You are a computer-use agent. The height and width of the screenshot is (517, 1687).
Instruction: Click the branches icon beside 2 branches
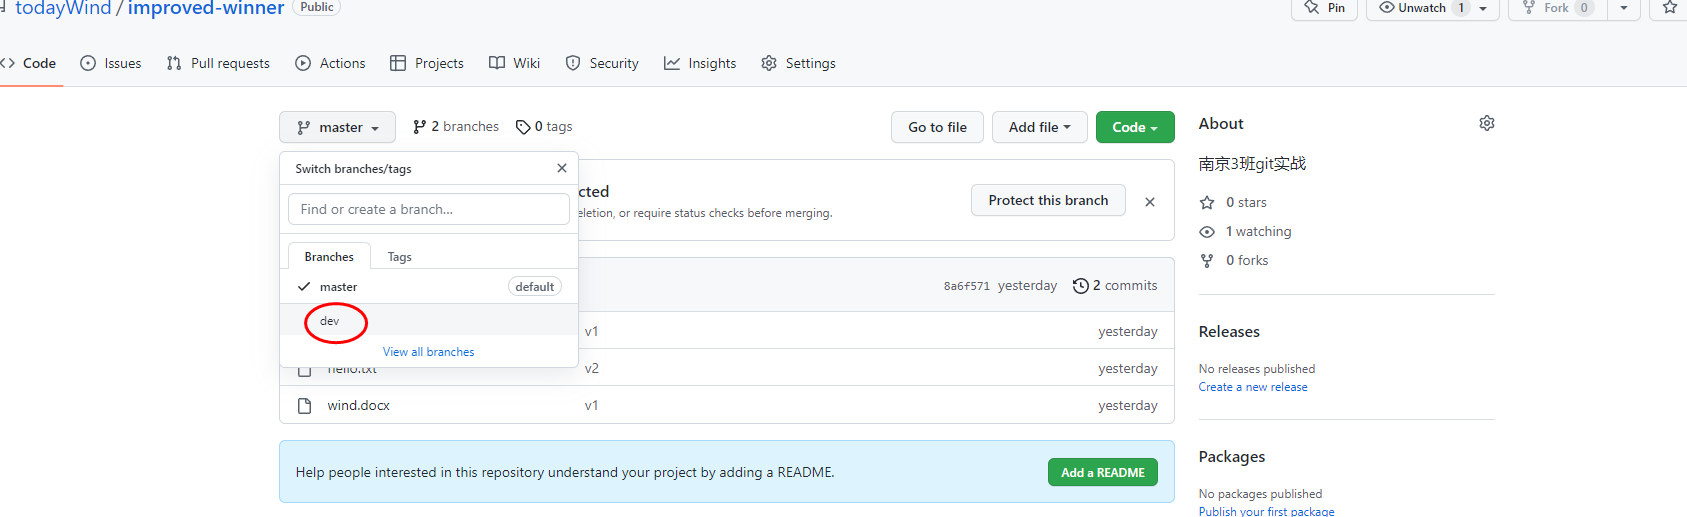point(420,127)
